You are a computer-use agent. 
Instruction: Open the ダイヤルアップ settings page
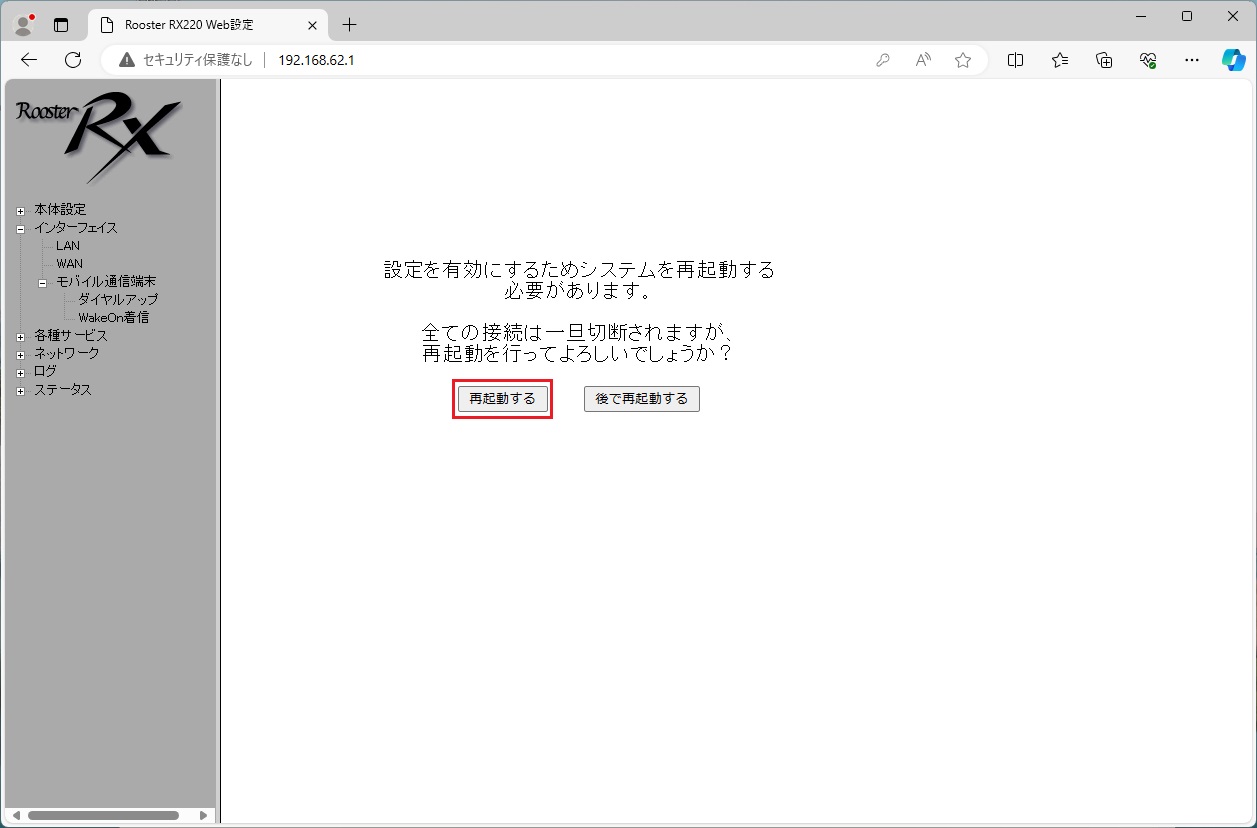(x=118, y=299)
